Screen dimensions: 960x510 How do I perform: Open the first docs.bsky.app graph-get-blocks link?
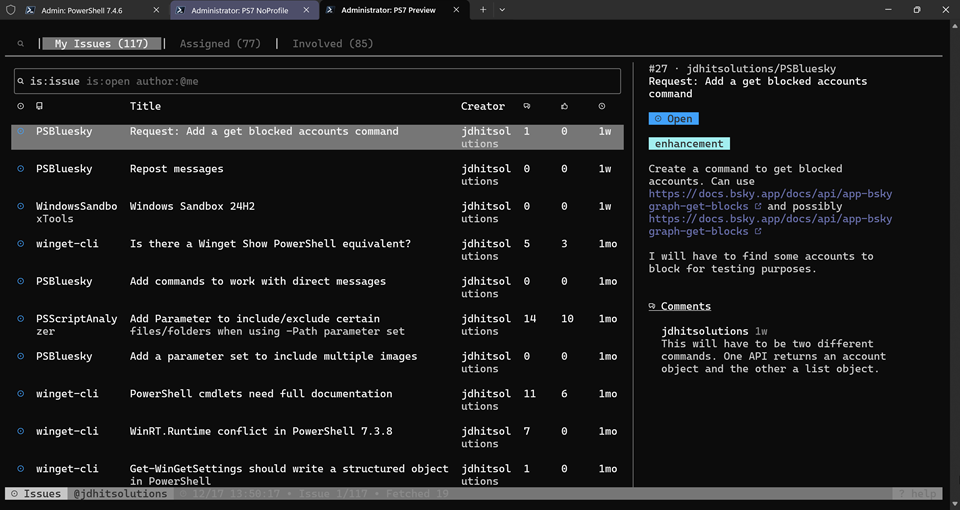pos(770,200)
